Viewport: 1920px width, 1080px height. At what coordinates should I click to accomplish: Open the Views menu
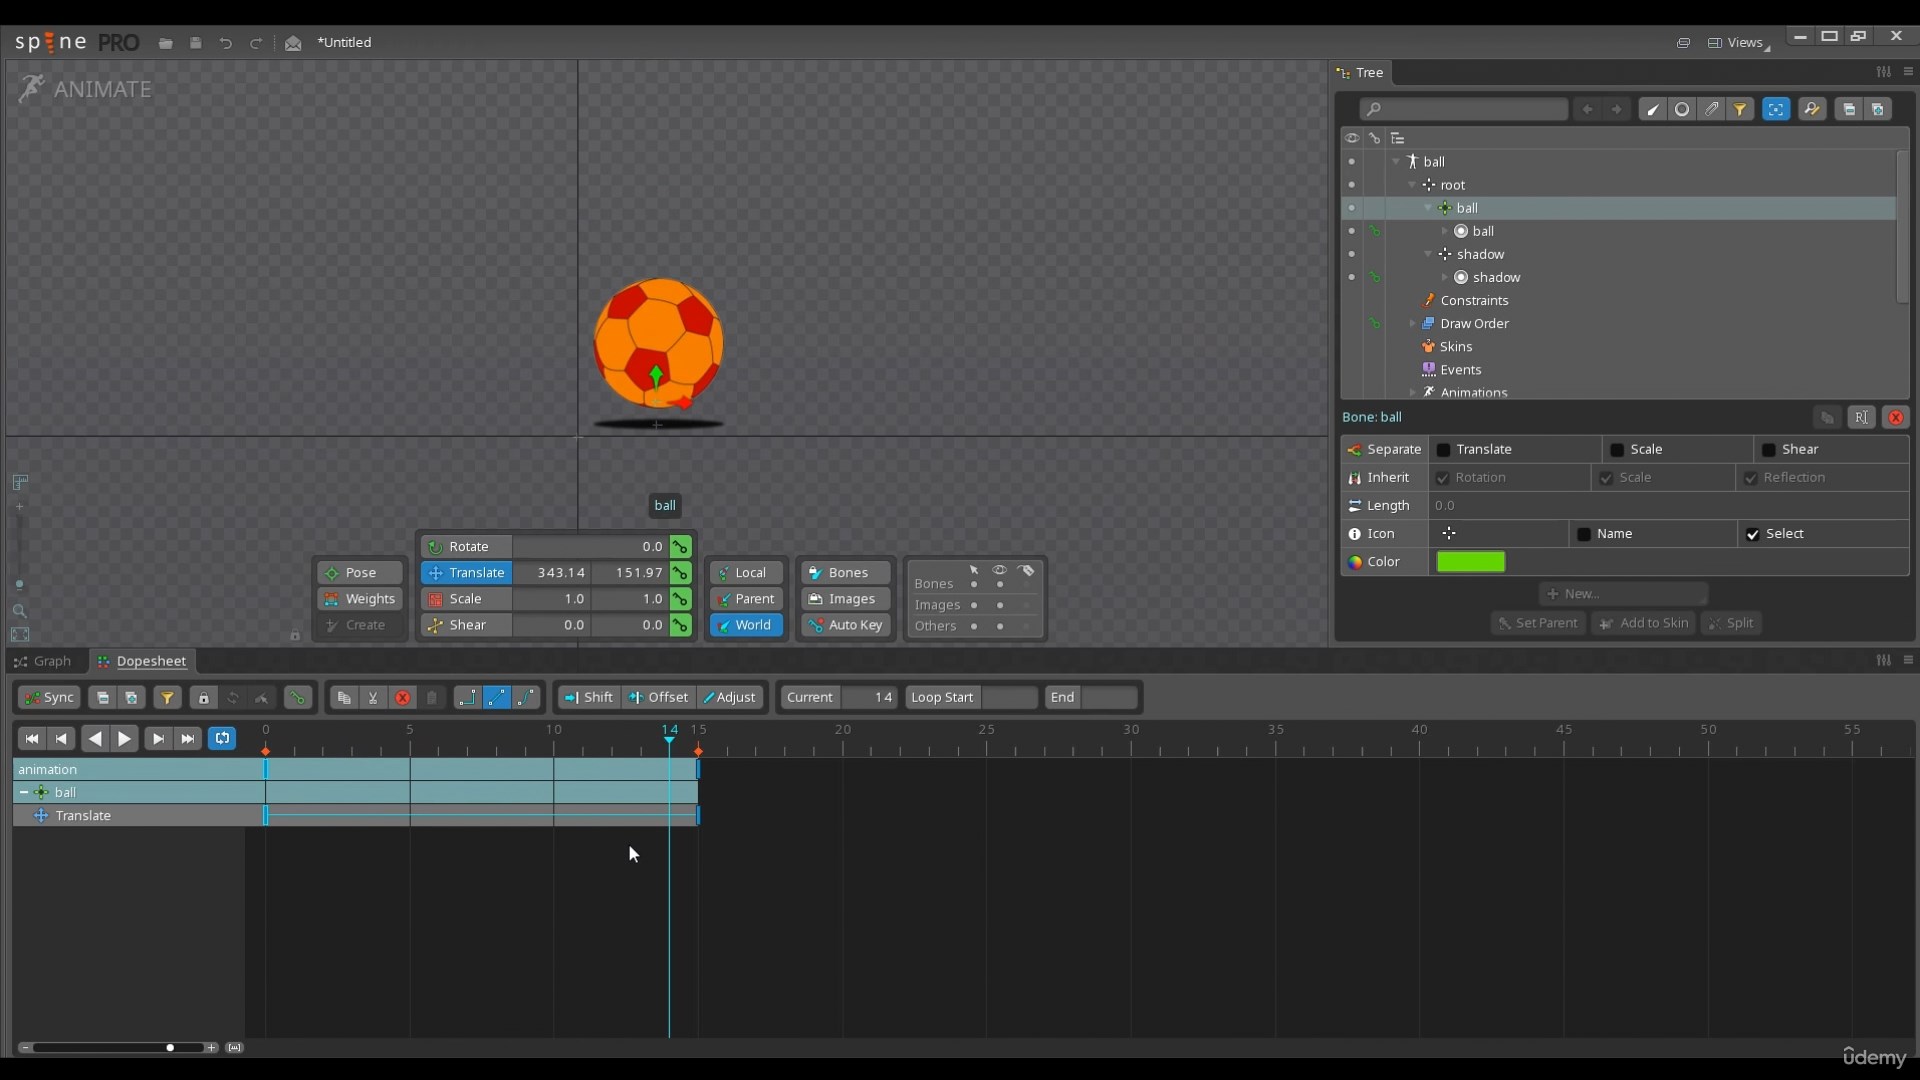point(1738,43)
